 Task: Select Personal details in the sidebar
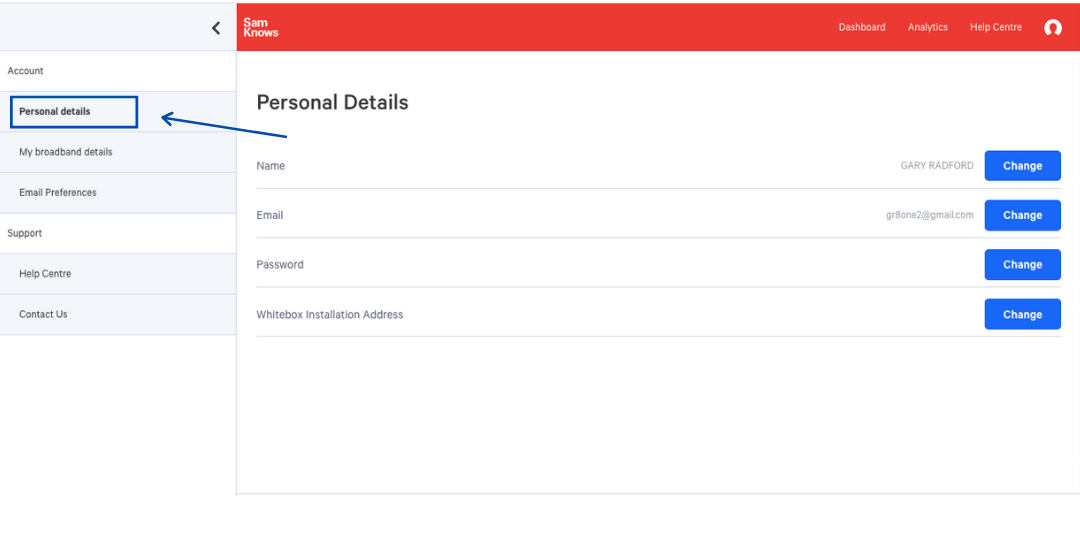(x=55, y=112)
